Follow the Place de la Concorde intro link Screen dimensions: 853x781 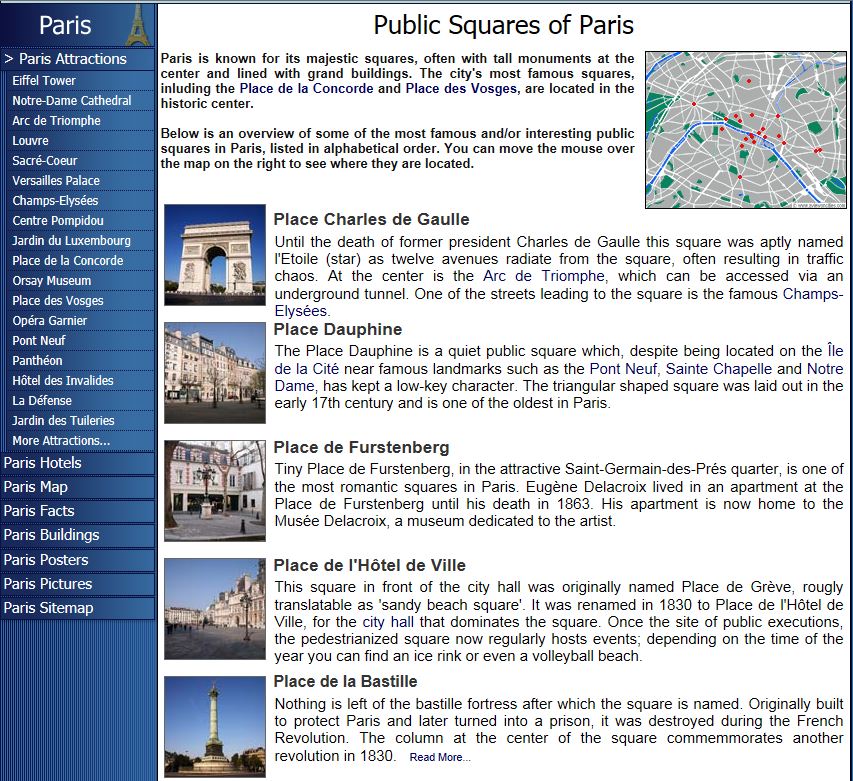(x=306, y=89)
